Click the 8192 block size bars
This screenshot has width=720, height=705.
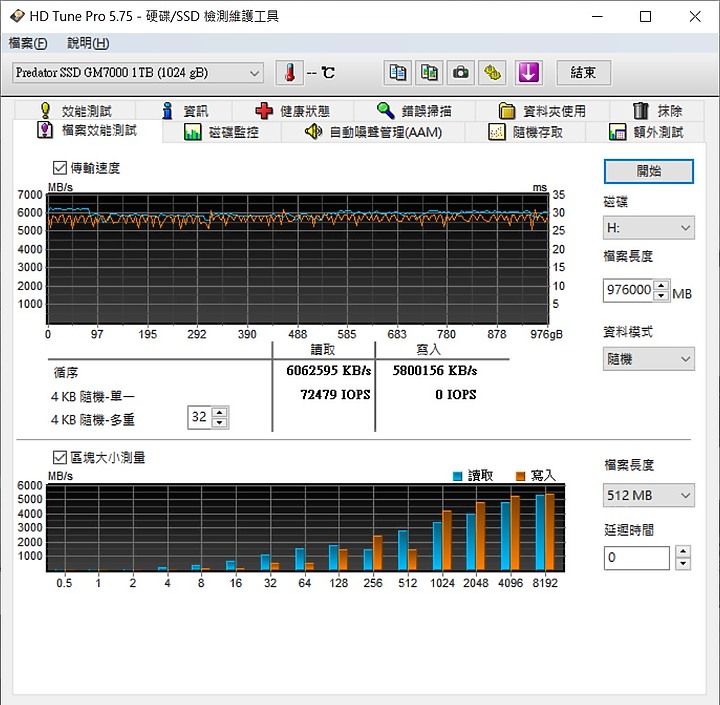pos(545,532)
